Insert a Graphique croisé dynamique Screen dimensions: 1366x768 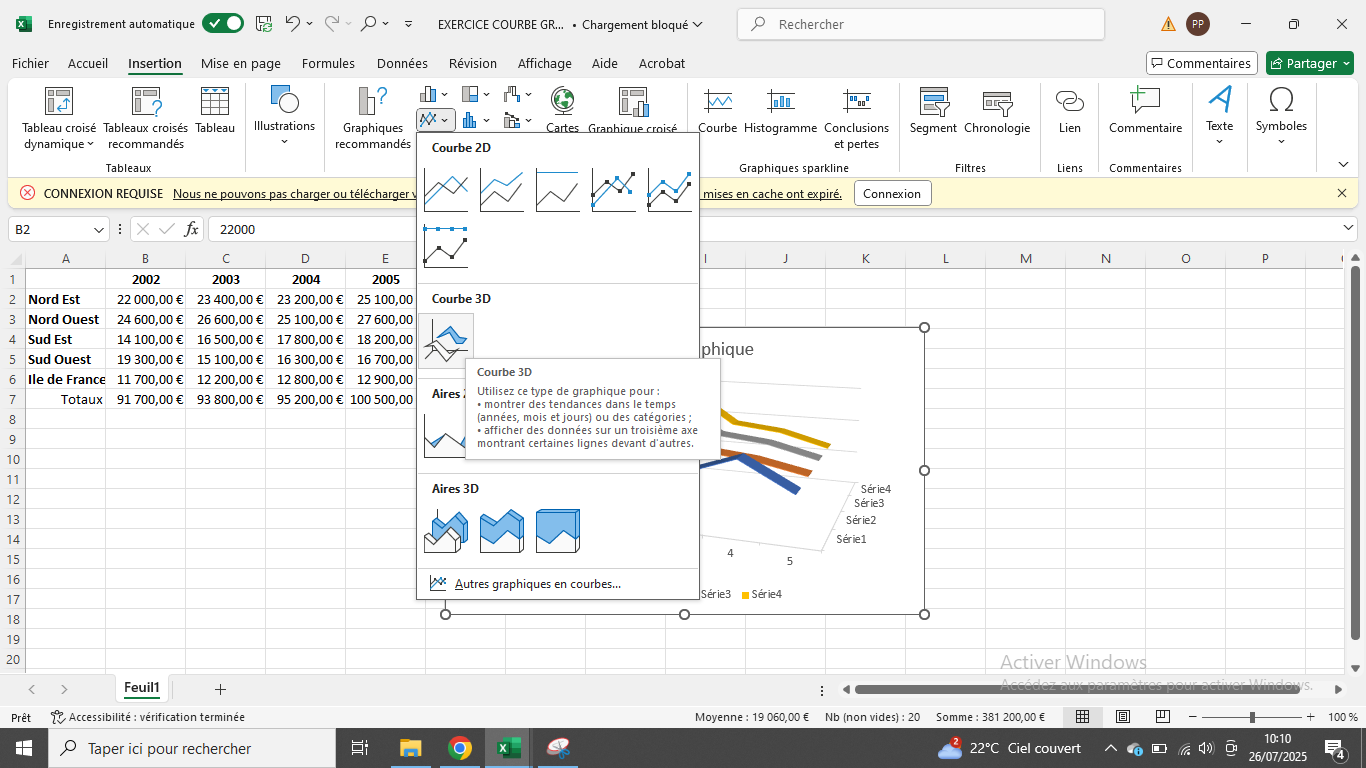point(632,110)
